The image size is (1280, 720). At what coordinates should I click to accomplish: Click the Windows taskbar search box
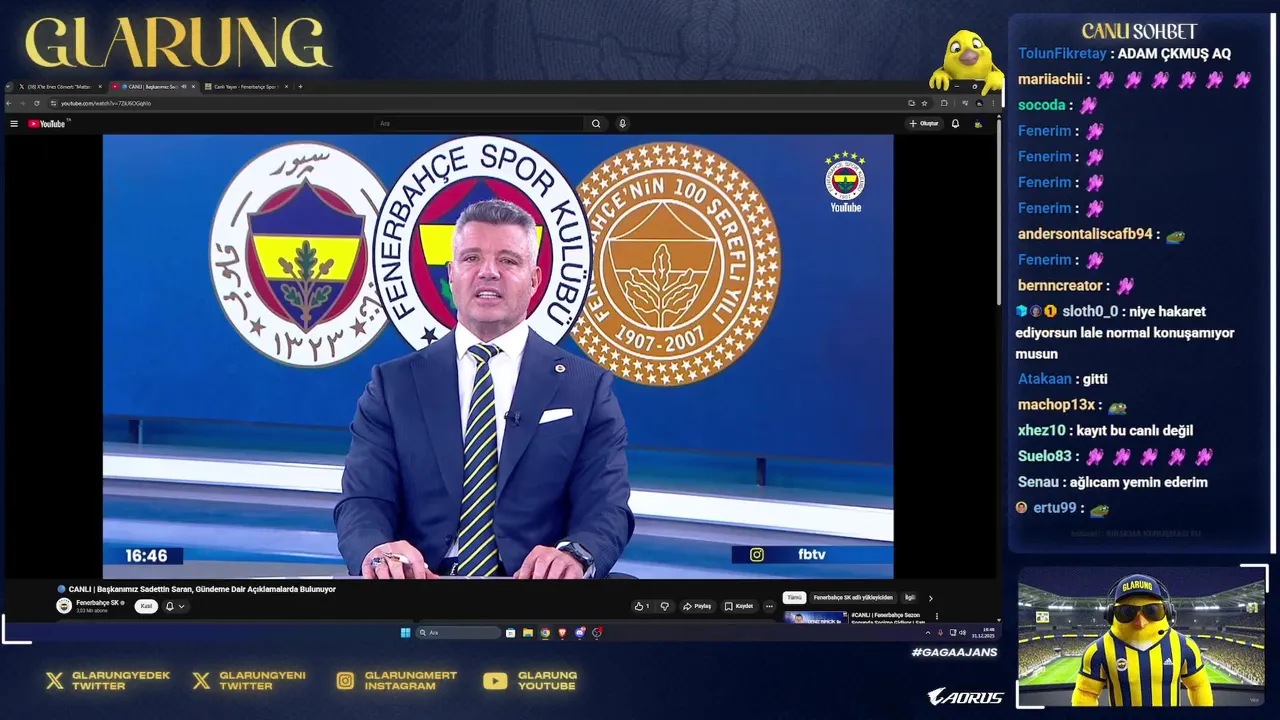[x=458, y=632]
